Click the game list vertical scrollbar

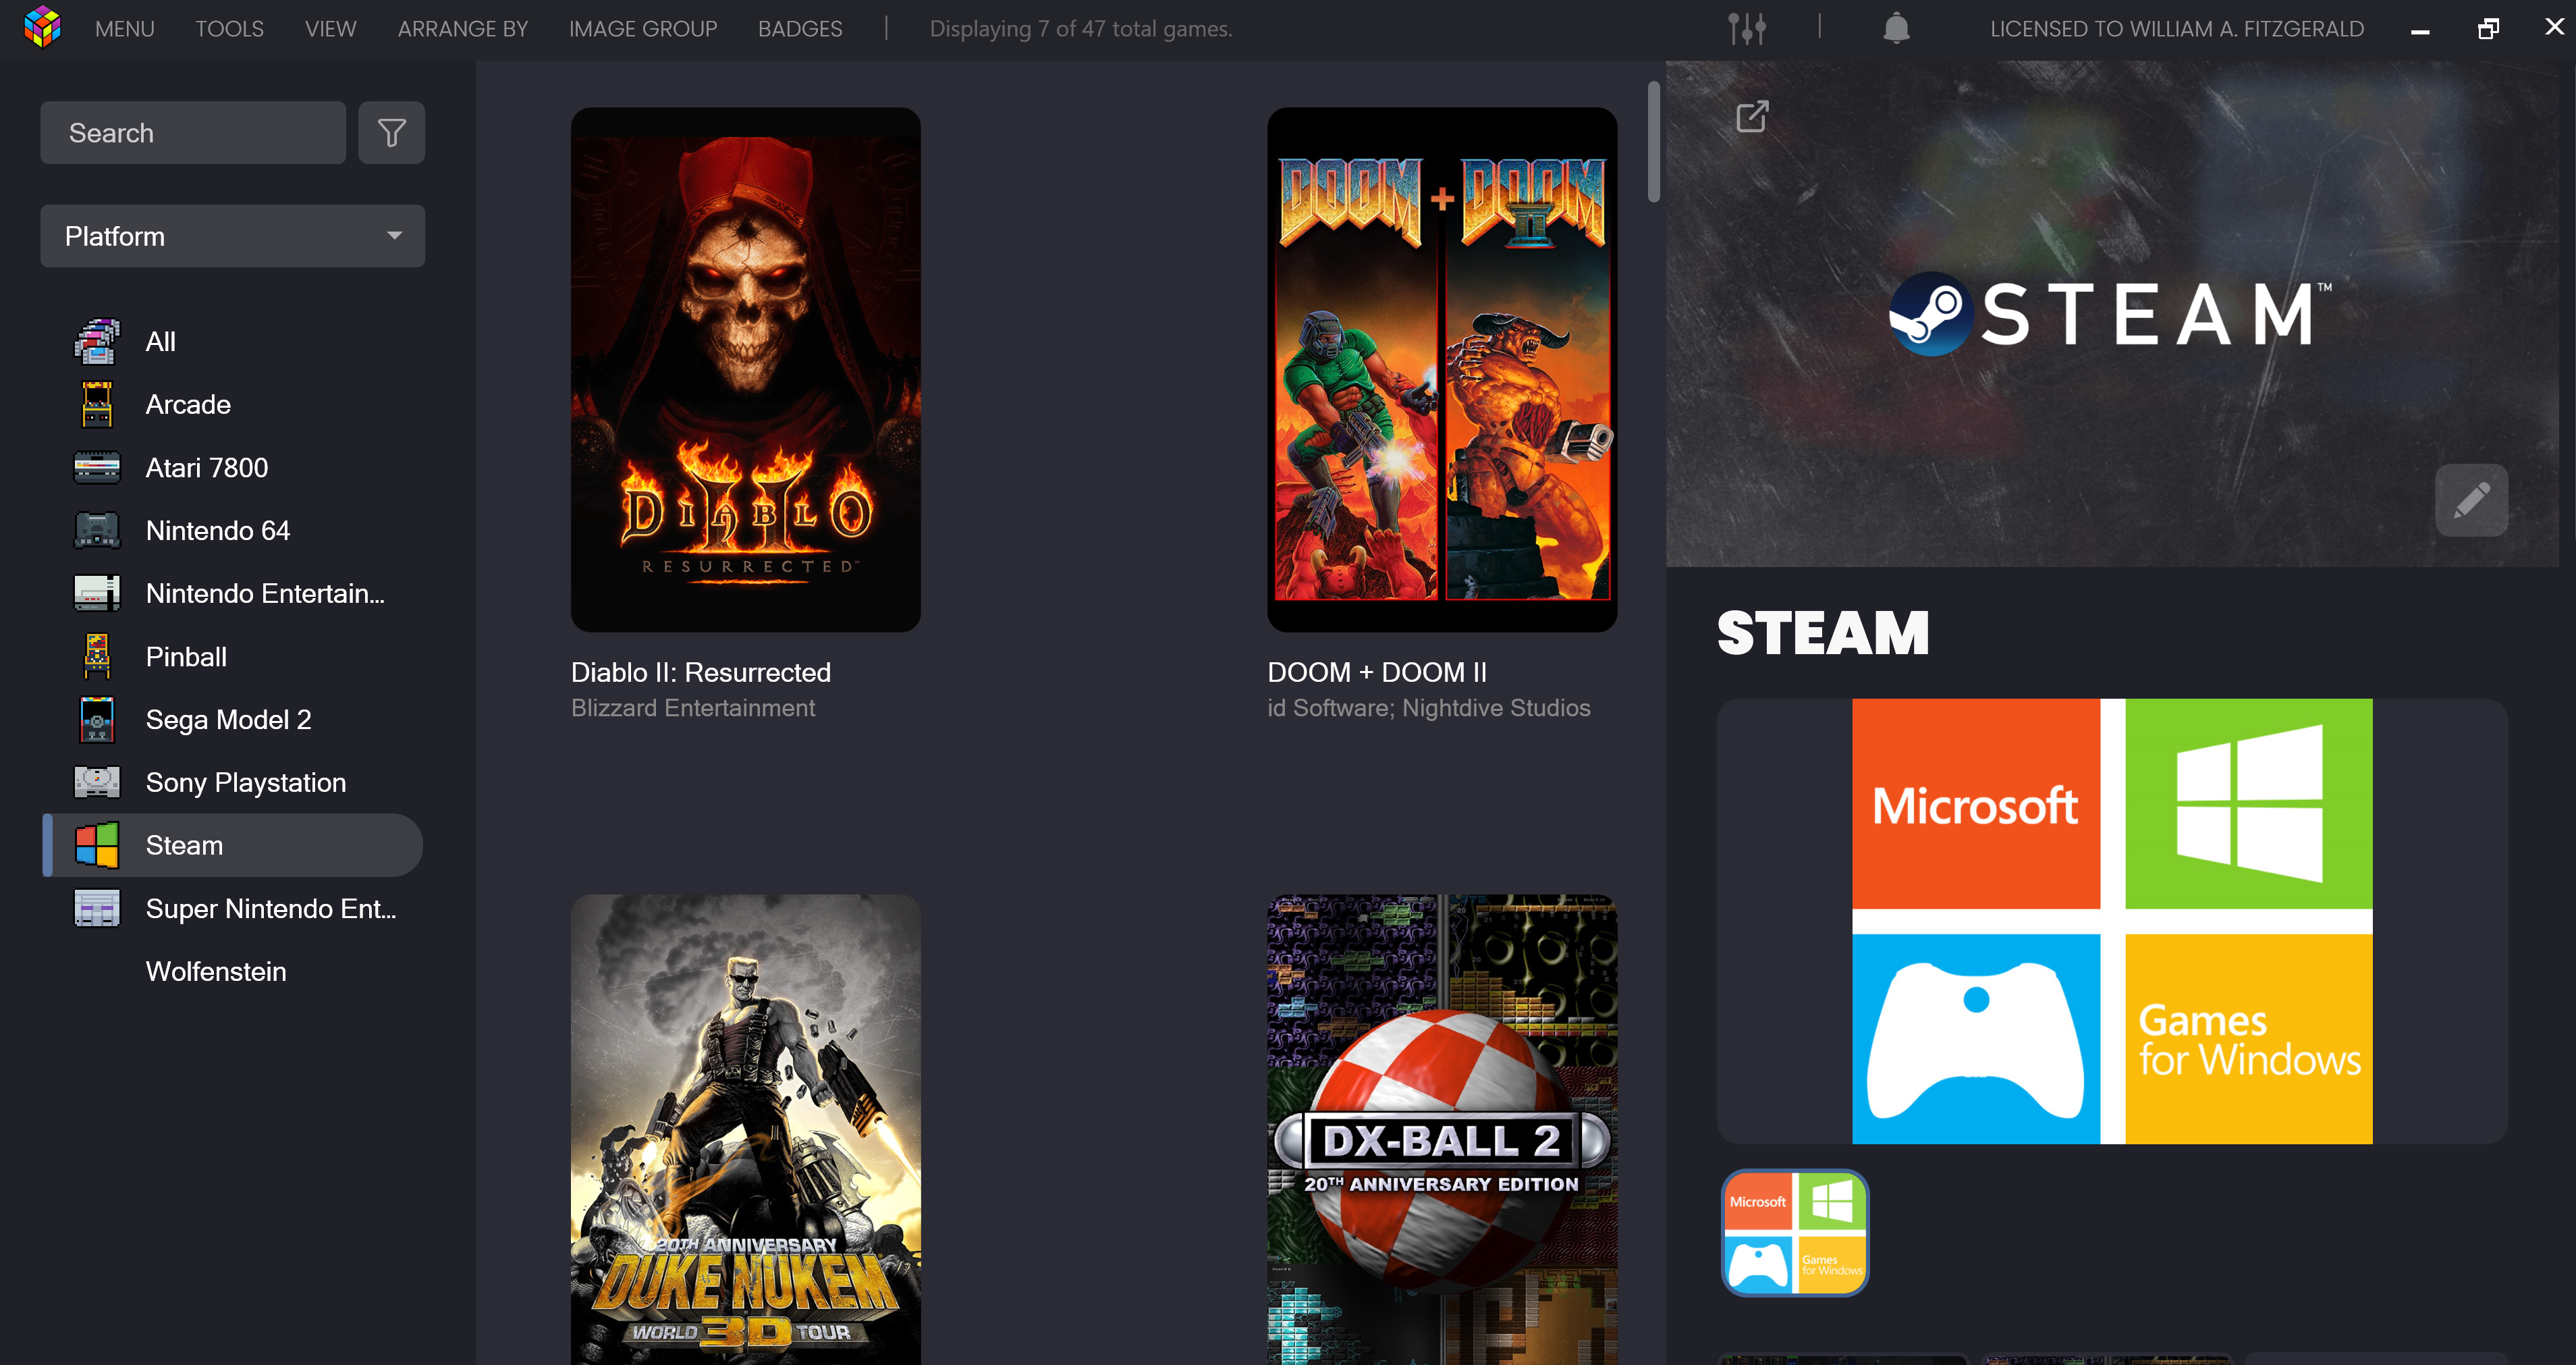1653,143
